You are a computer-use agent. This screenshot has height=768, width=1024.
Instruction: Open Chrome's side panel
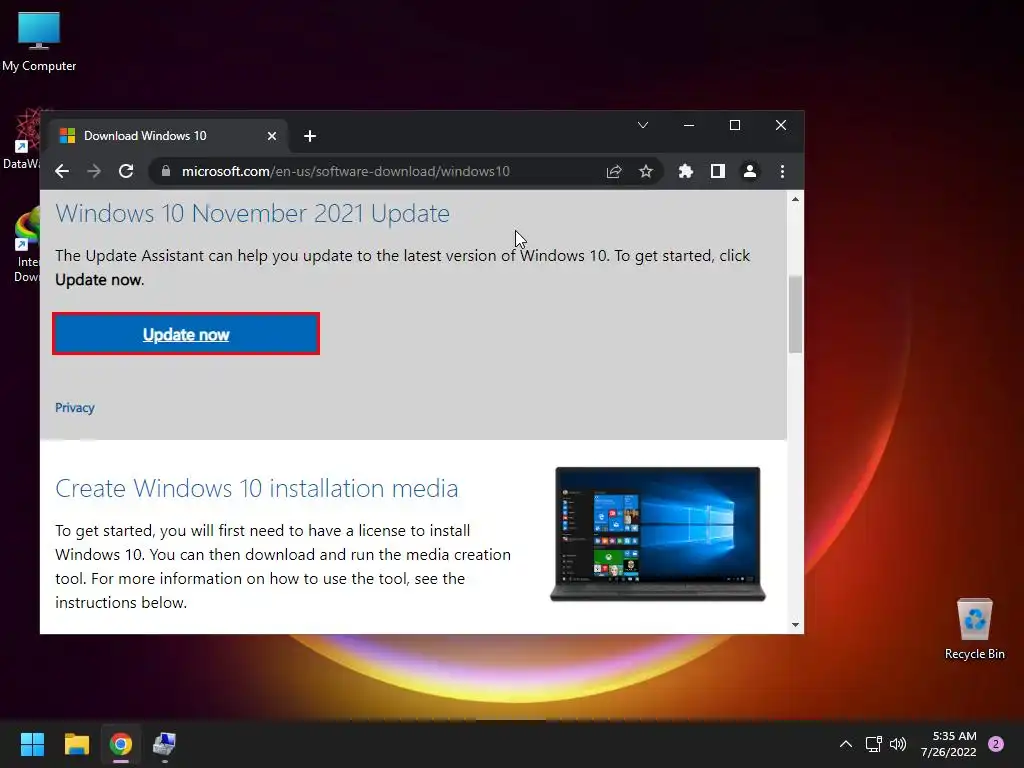point(718,171)
